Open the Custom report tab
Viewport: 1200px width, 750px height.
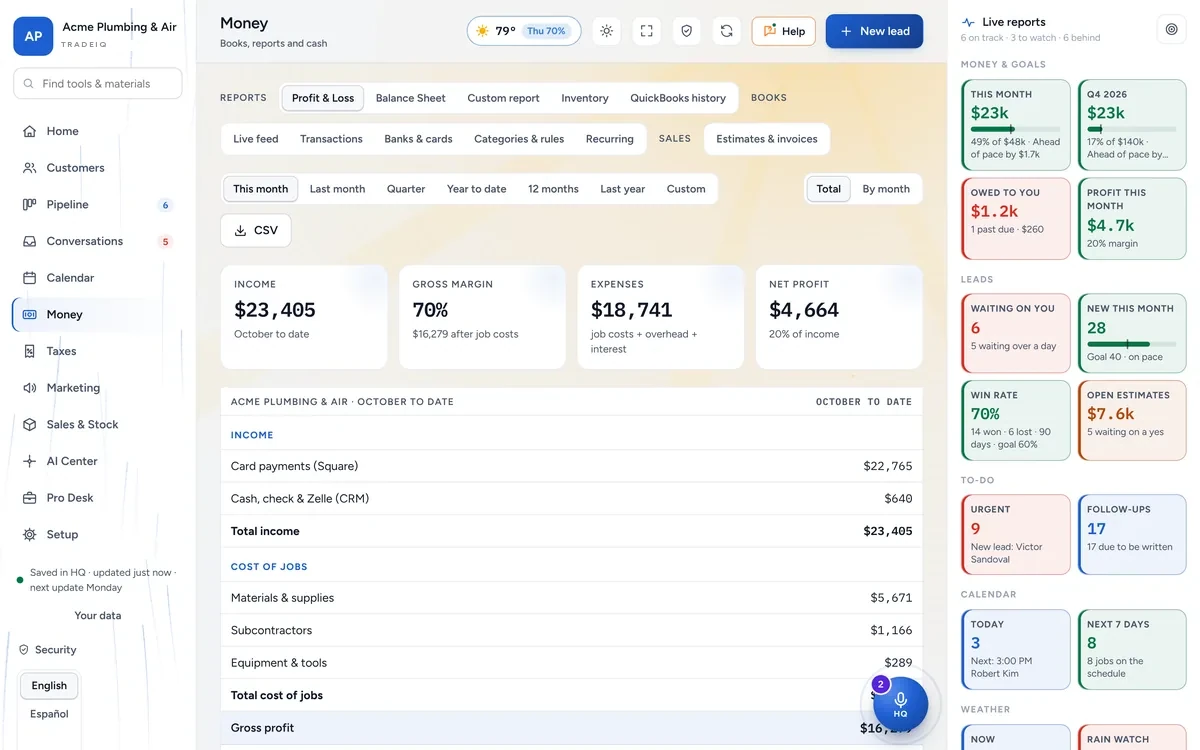(503, 98)
